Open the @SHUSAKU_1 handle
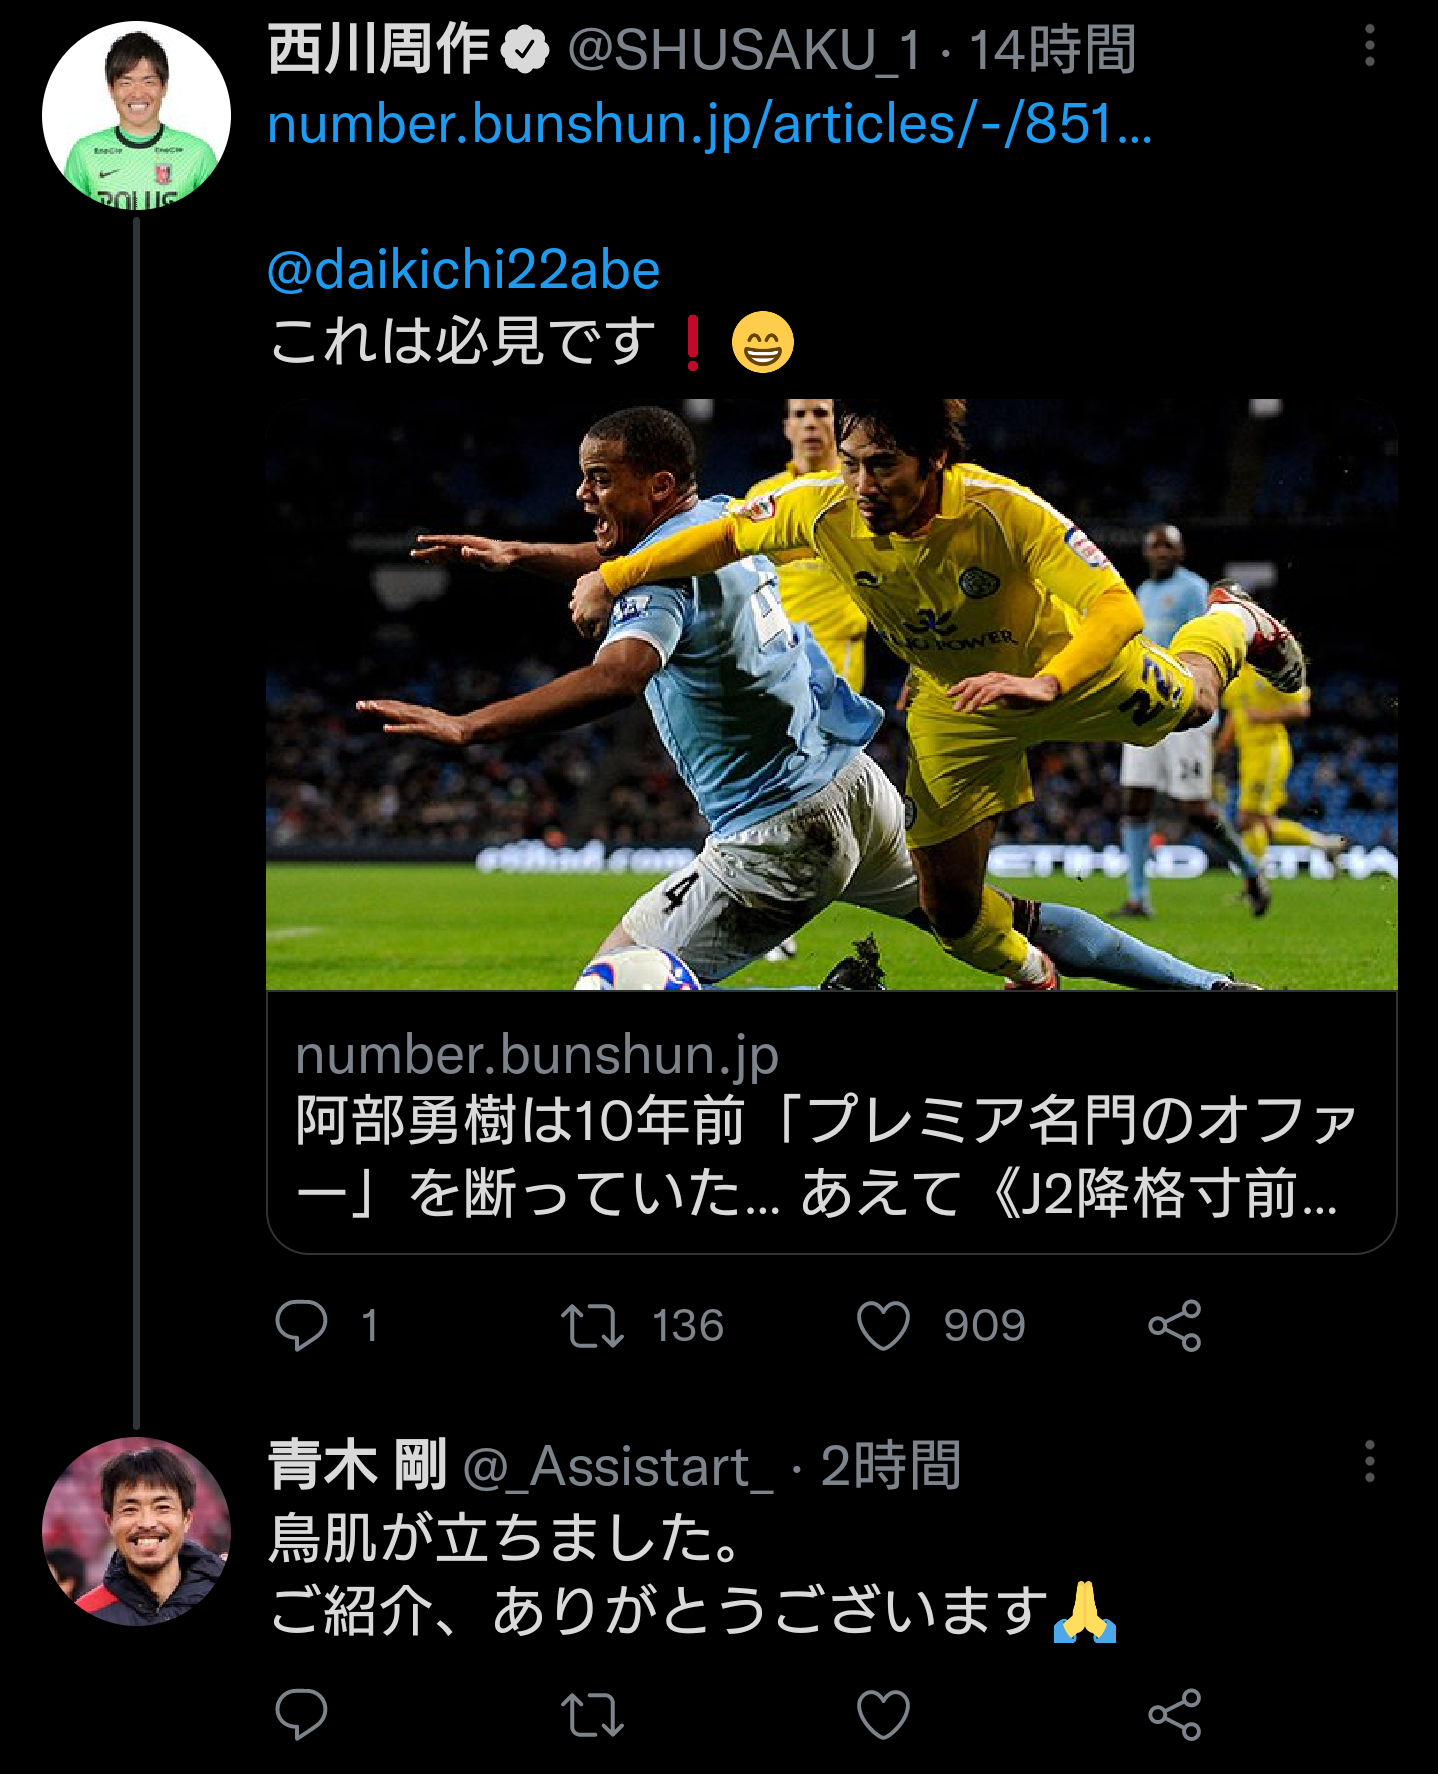This screenshot has height=1774, width=1438. click(744, 50)
